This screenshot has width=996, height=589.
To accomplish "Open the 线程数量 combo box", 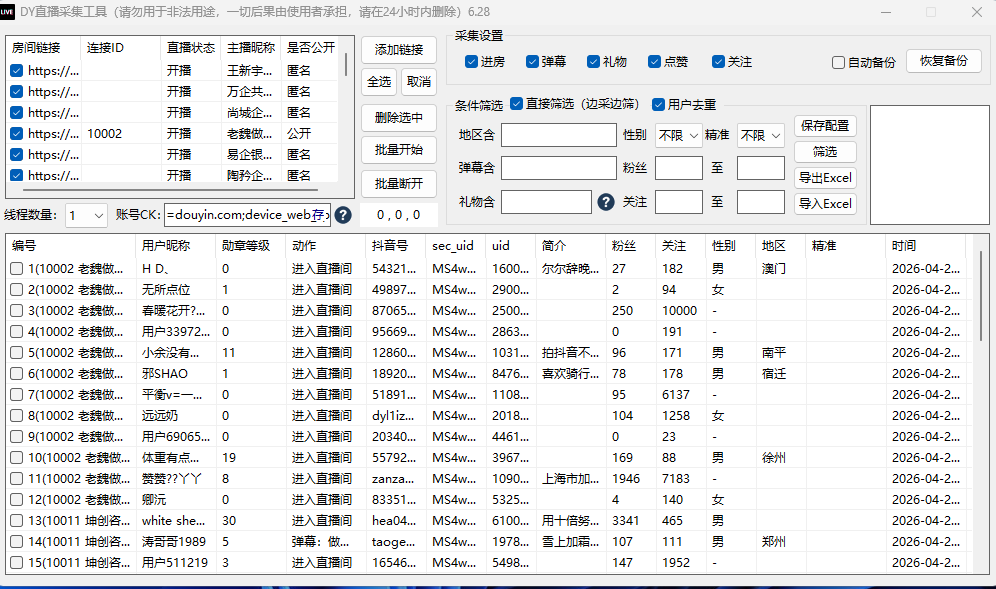I will coord(86,215).
